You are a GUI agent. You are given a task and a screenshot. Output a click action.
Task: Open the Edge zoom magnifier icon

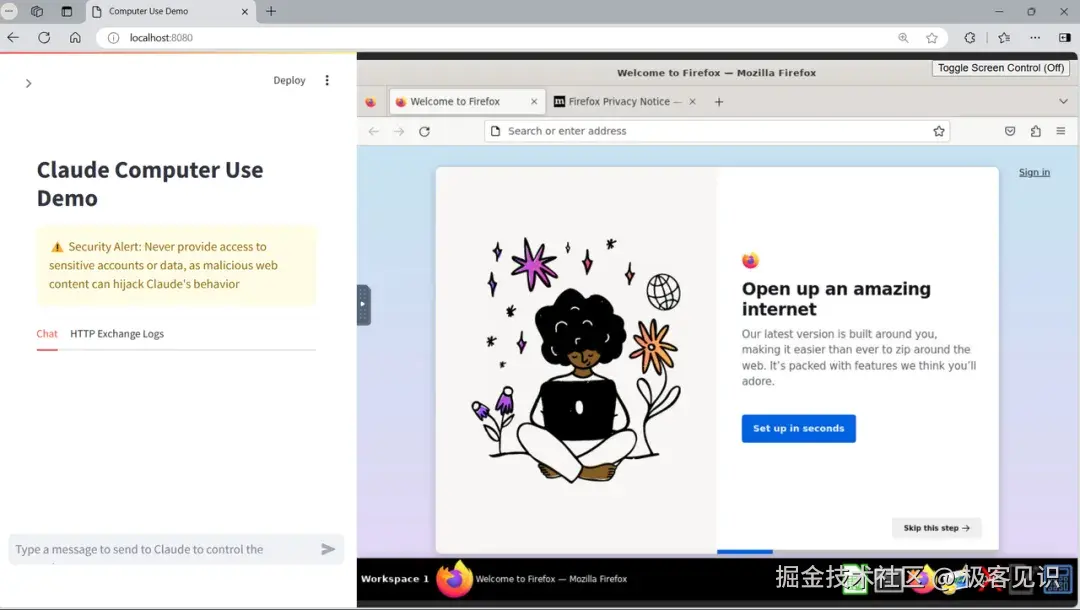coord(903,38)
